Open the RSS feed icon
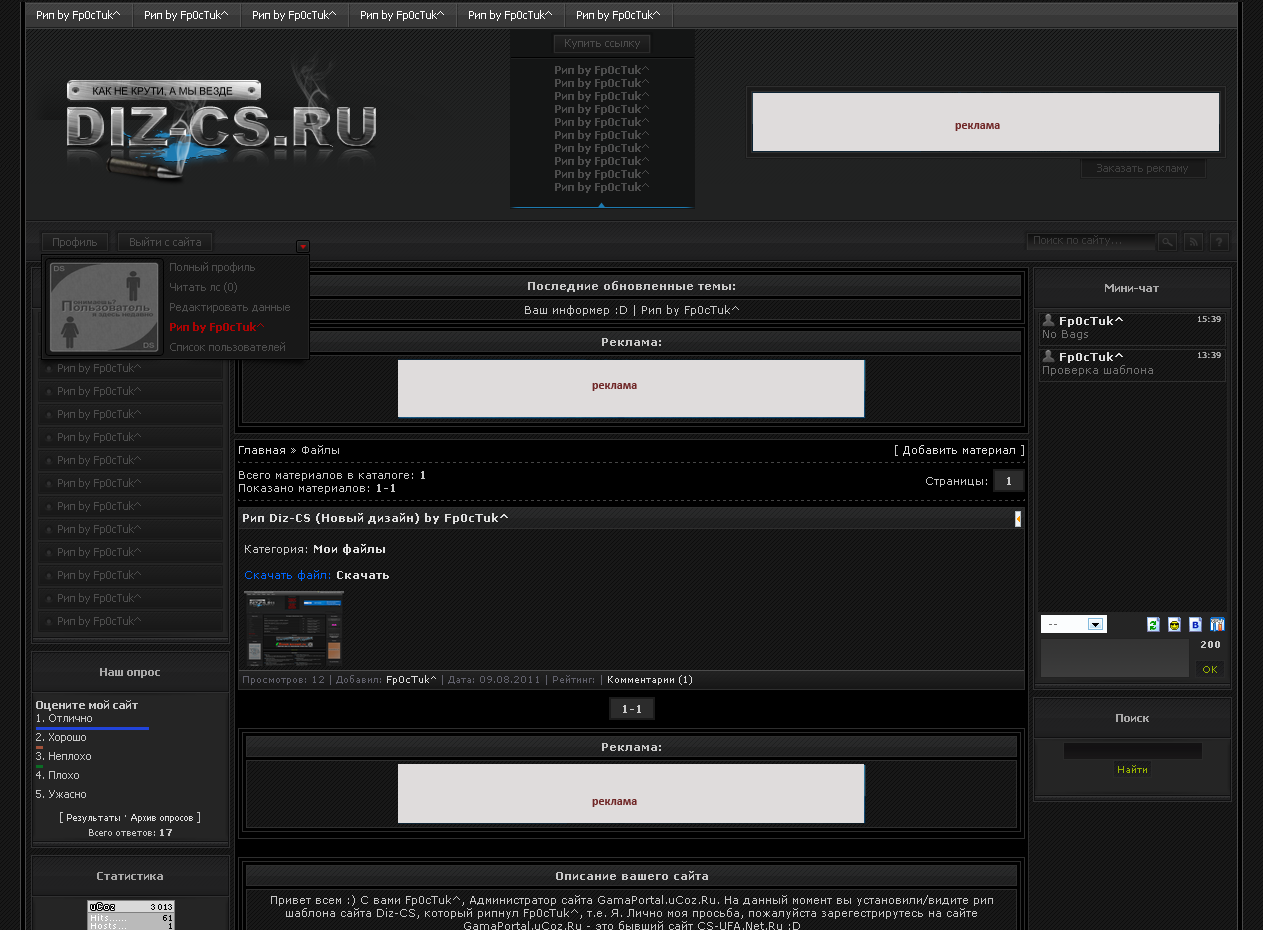This screenshot has height=930, width=1263. [x=1193, y=242]
